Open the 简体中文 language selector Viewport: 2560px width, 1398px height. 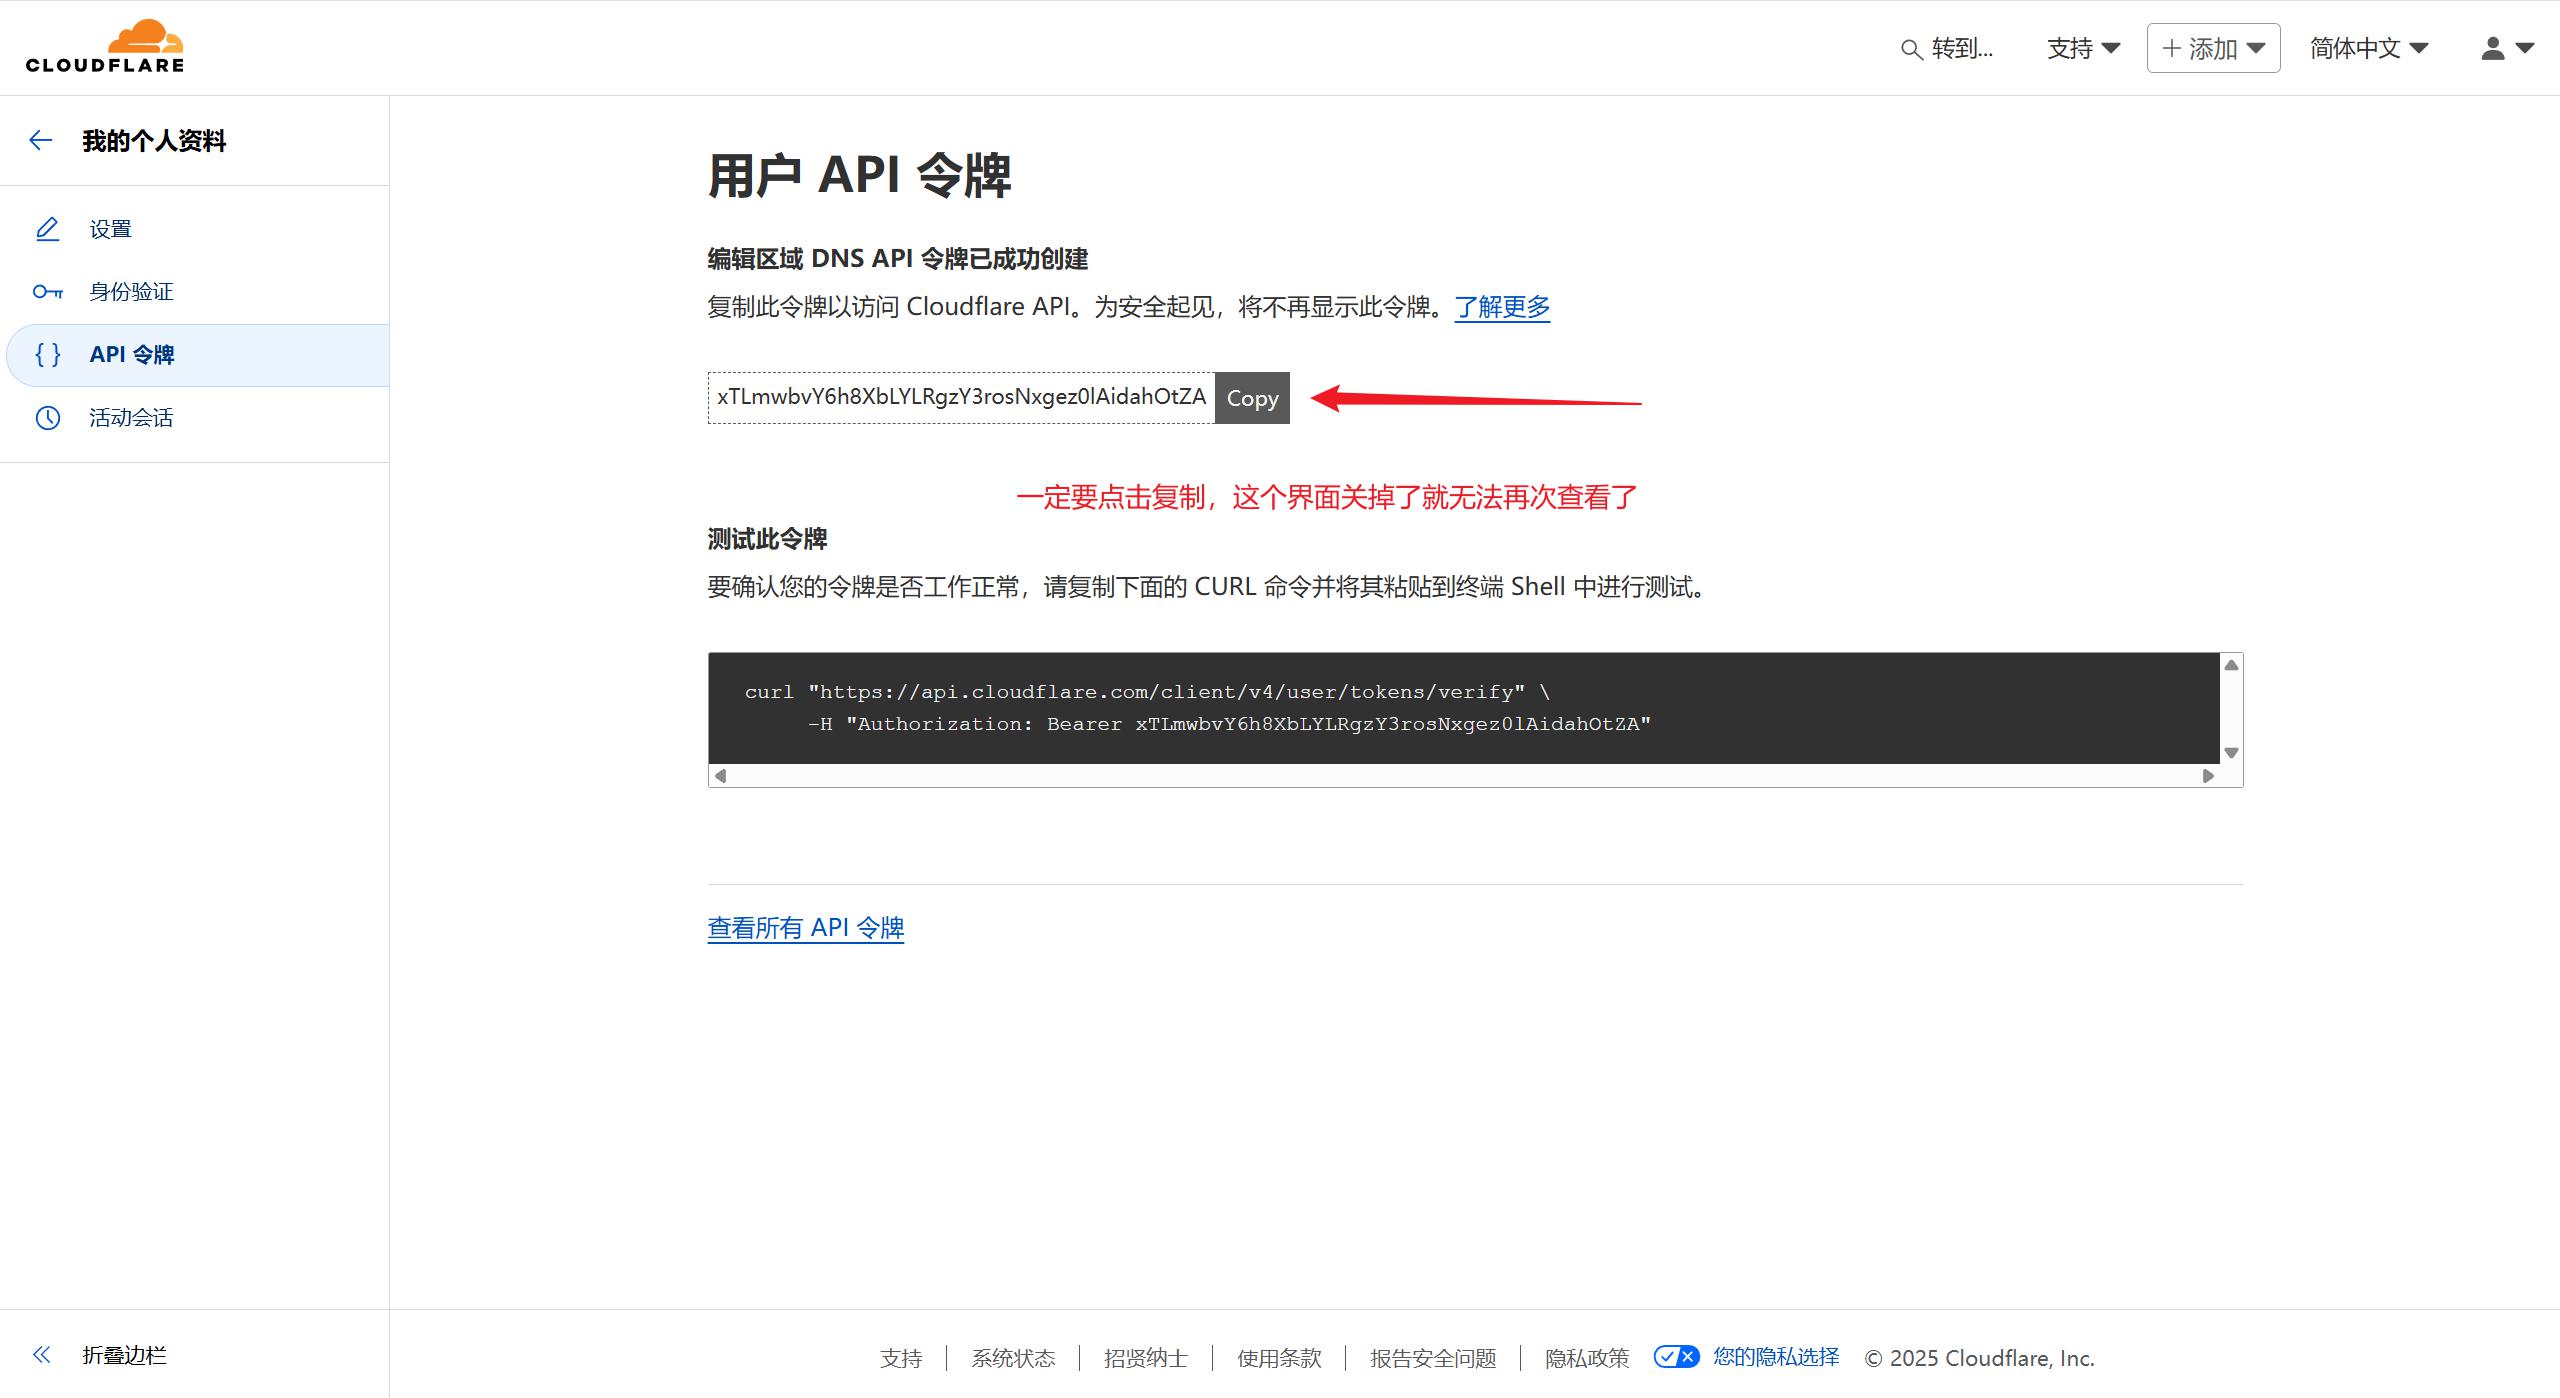[2369, 48]
